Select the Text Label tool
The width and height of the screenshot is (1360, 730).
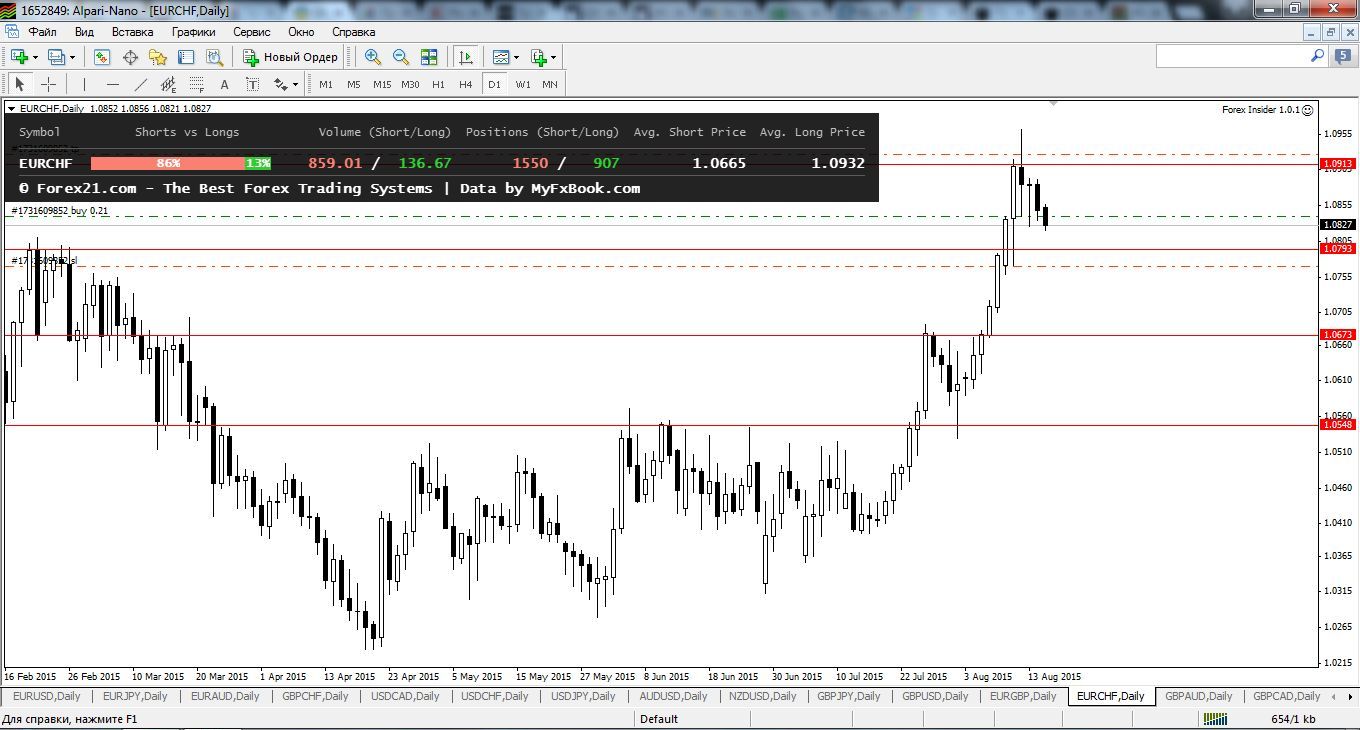pyautogui.click(x=252, y=84)
